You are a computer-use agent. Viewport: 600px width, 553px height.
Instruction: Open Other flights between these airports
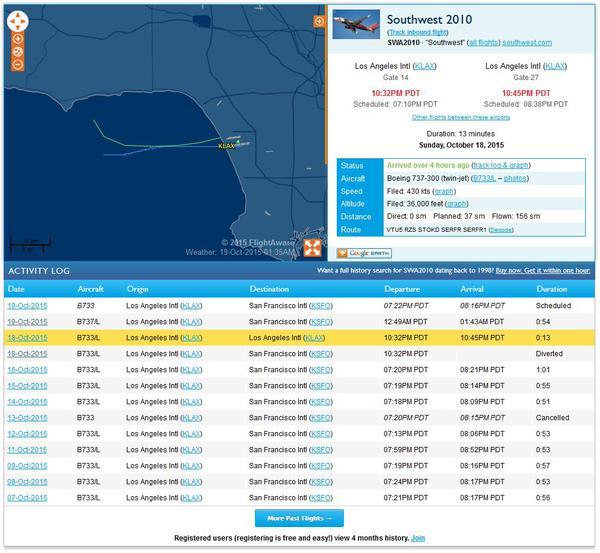tap(461, 117)
